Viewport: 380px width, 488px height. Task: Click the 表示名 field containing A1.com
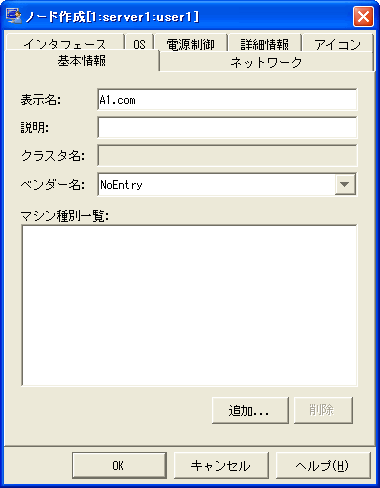tap(227, 100)
